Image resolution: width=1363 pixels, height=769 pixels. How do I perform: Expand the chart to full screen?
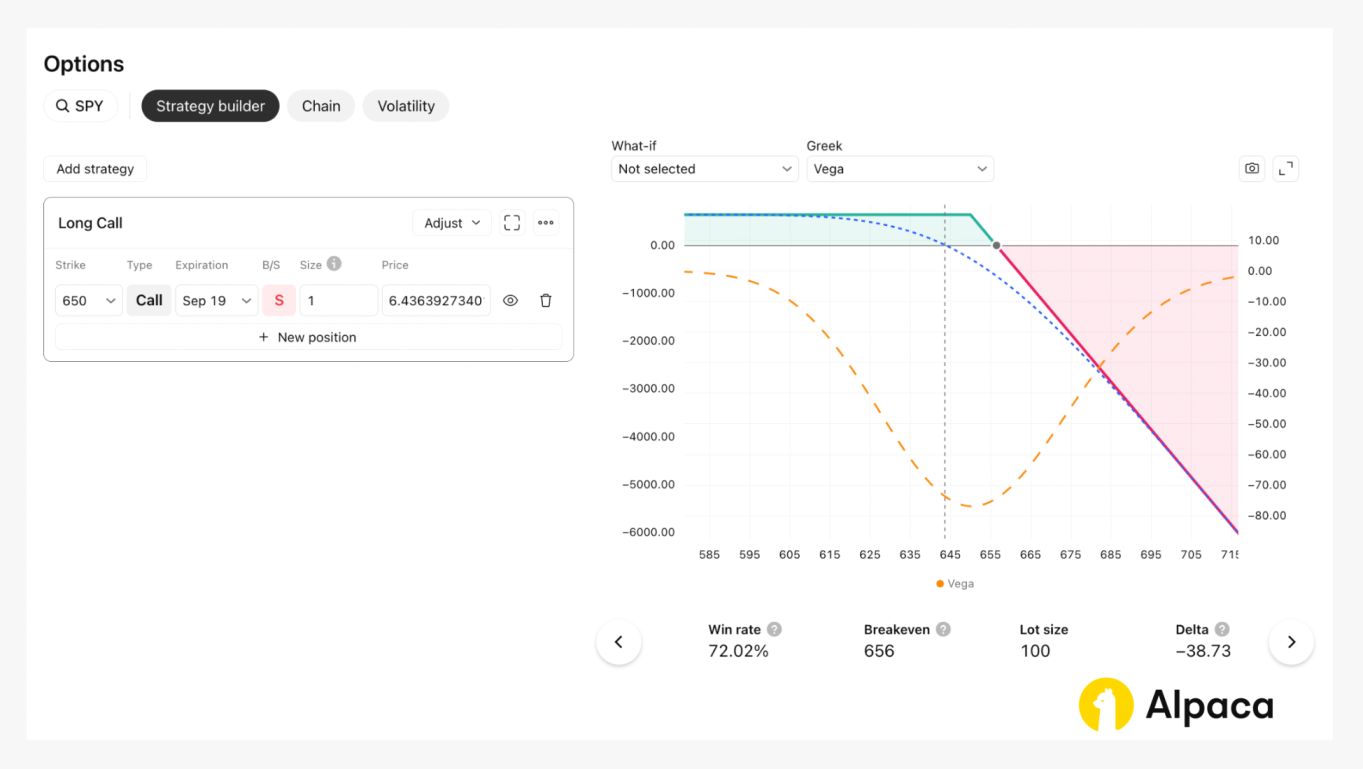tap(1285, 168)
